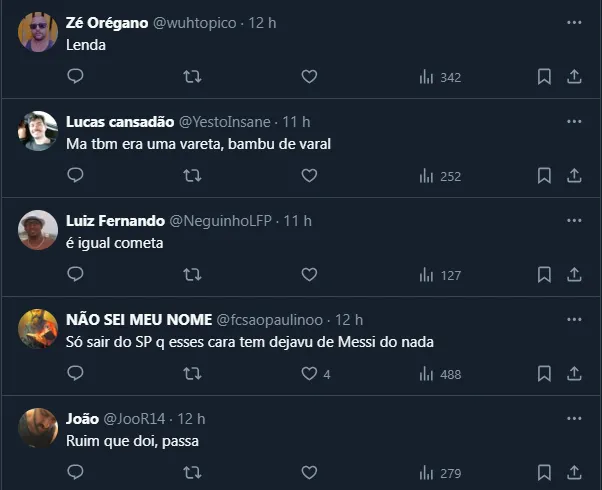Image resolution: width=602 pixels, height=490 pixels.
Task: Expand more options on João's tweet
Action: click(574, 418)
